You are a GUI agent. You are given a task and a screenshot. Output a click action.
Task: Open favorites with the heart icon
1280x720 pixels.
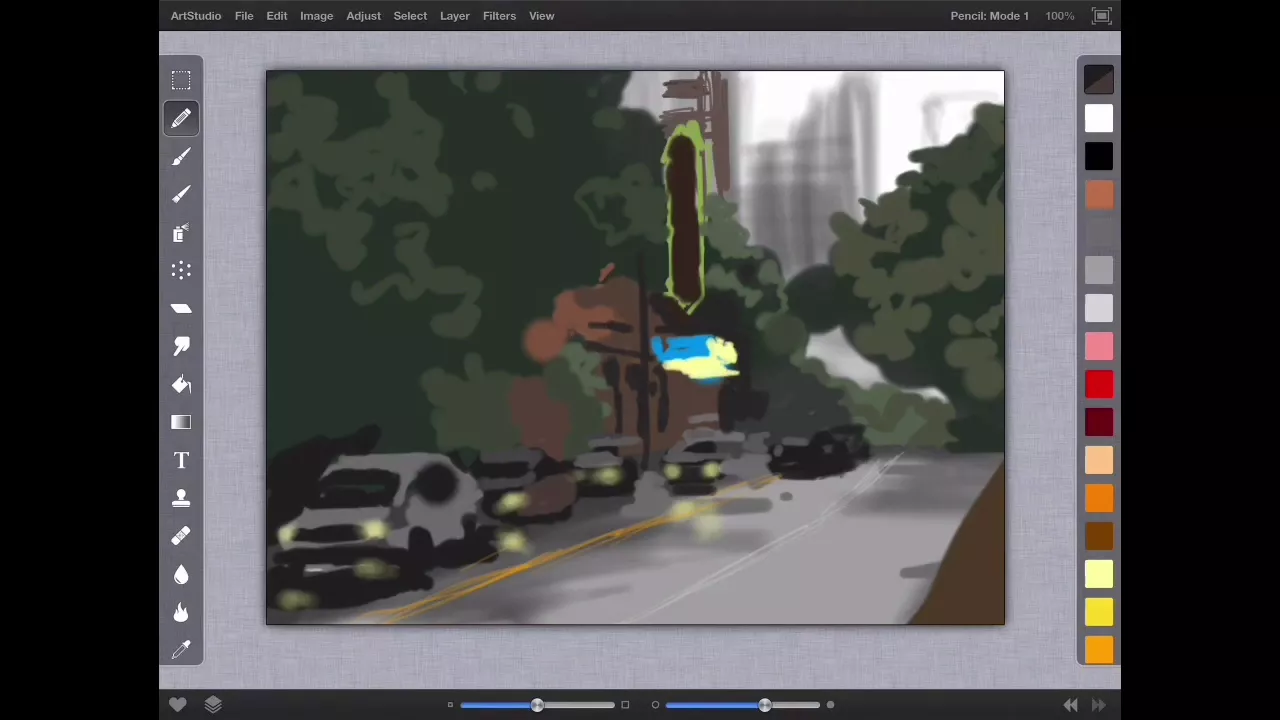tap(178, 705)
